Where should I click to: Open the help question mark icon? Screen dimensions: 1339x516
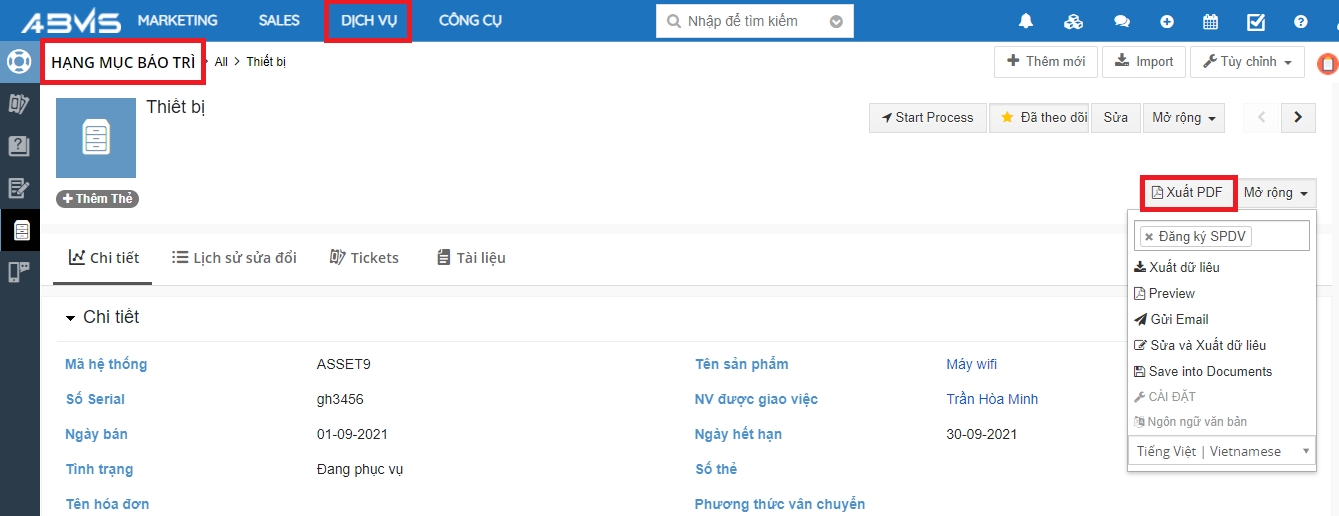point(1300,21)
